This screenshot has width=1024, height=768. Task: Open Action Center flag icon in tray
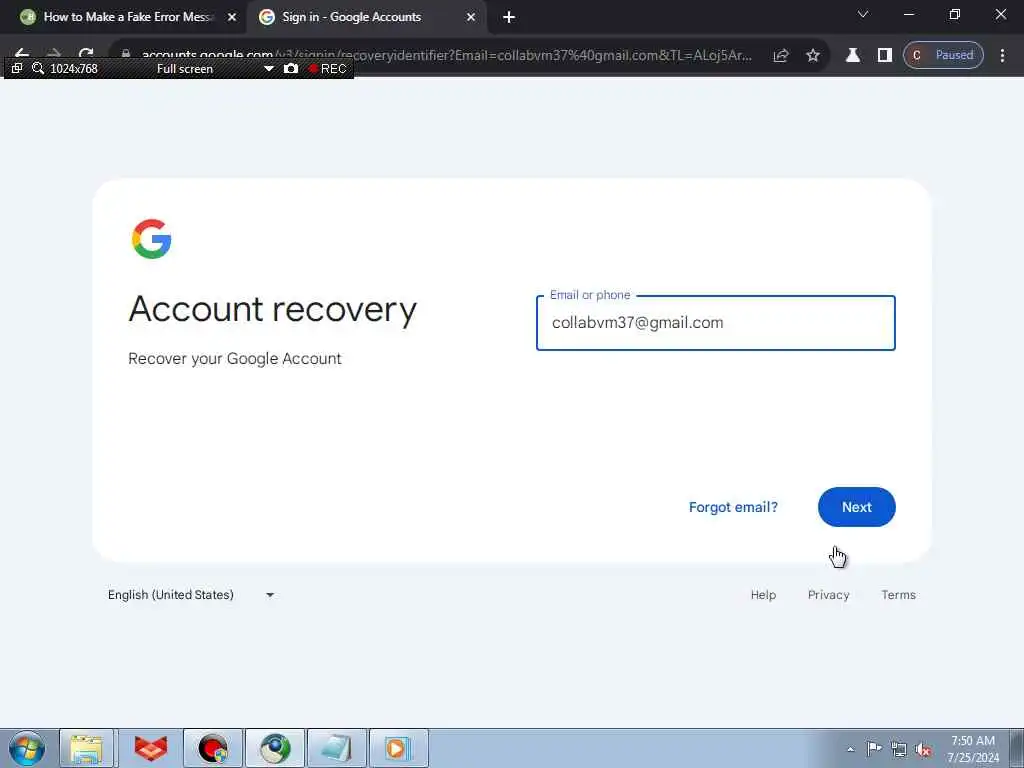[x=874, y=748]
